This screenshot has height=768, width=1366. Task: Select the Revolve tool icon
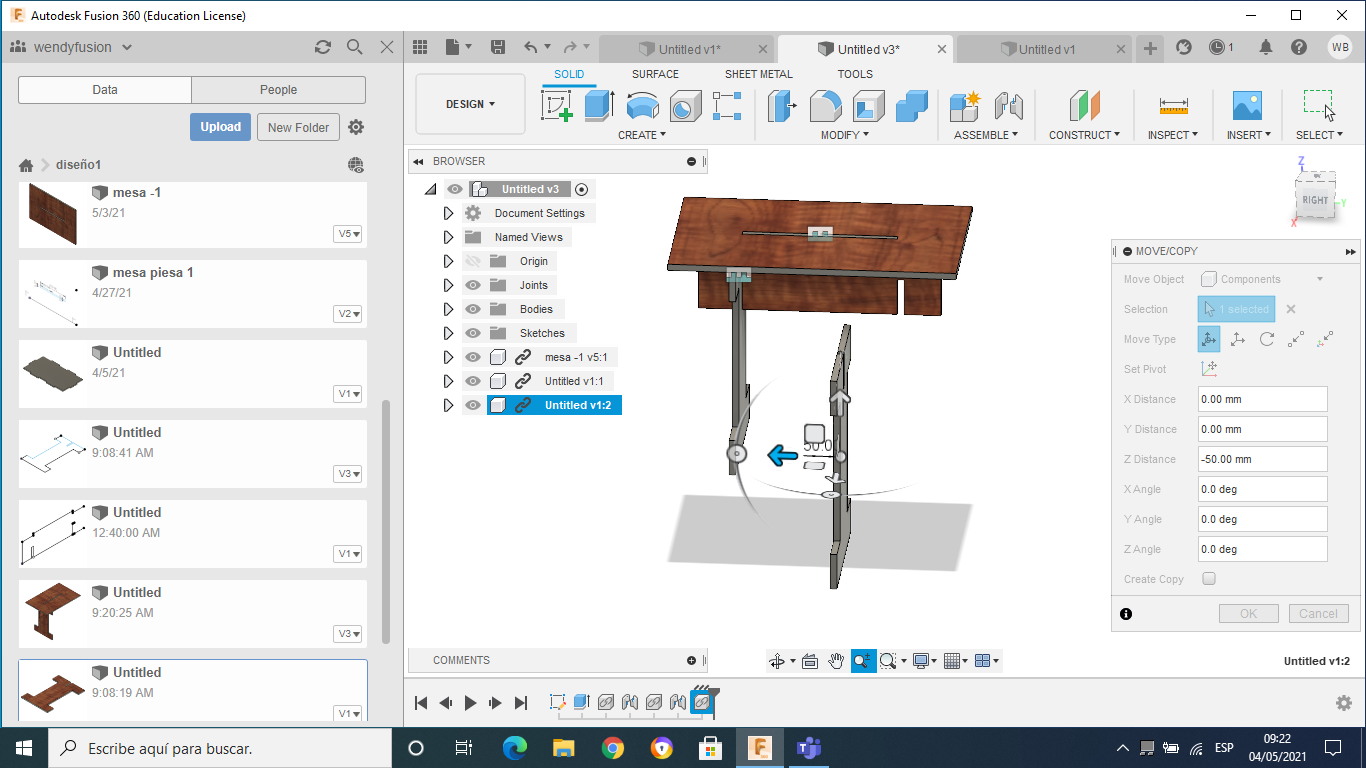point(642,106)
